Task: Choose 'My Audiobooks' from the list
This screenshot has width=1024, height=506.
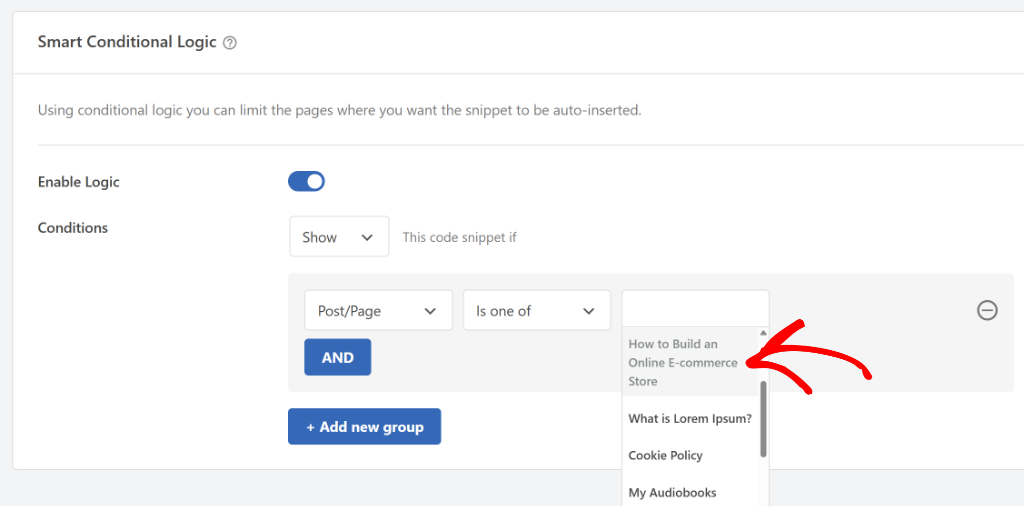Action: (x=690, y=492)
